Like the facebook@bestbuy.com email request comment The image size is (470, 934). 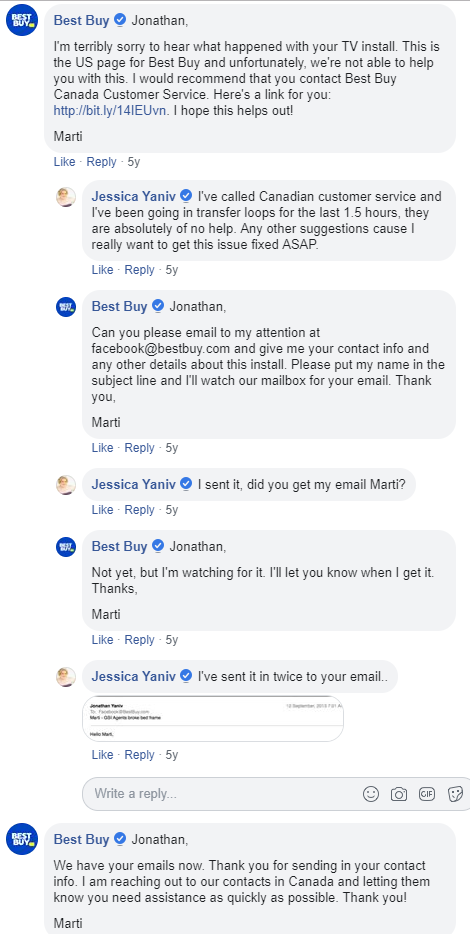point(102,448)
